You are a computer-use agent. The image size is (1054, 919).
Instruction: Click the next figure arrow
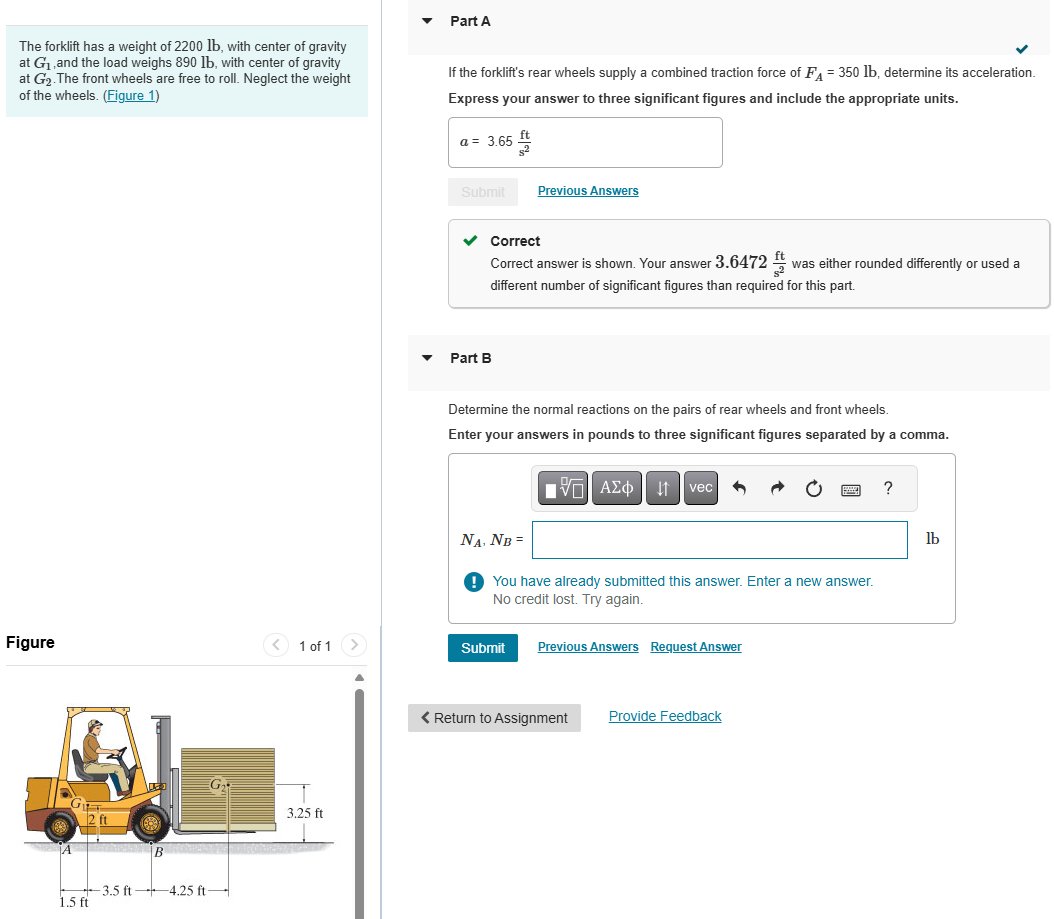point(353,645)
